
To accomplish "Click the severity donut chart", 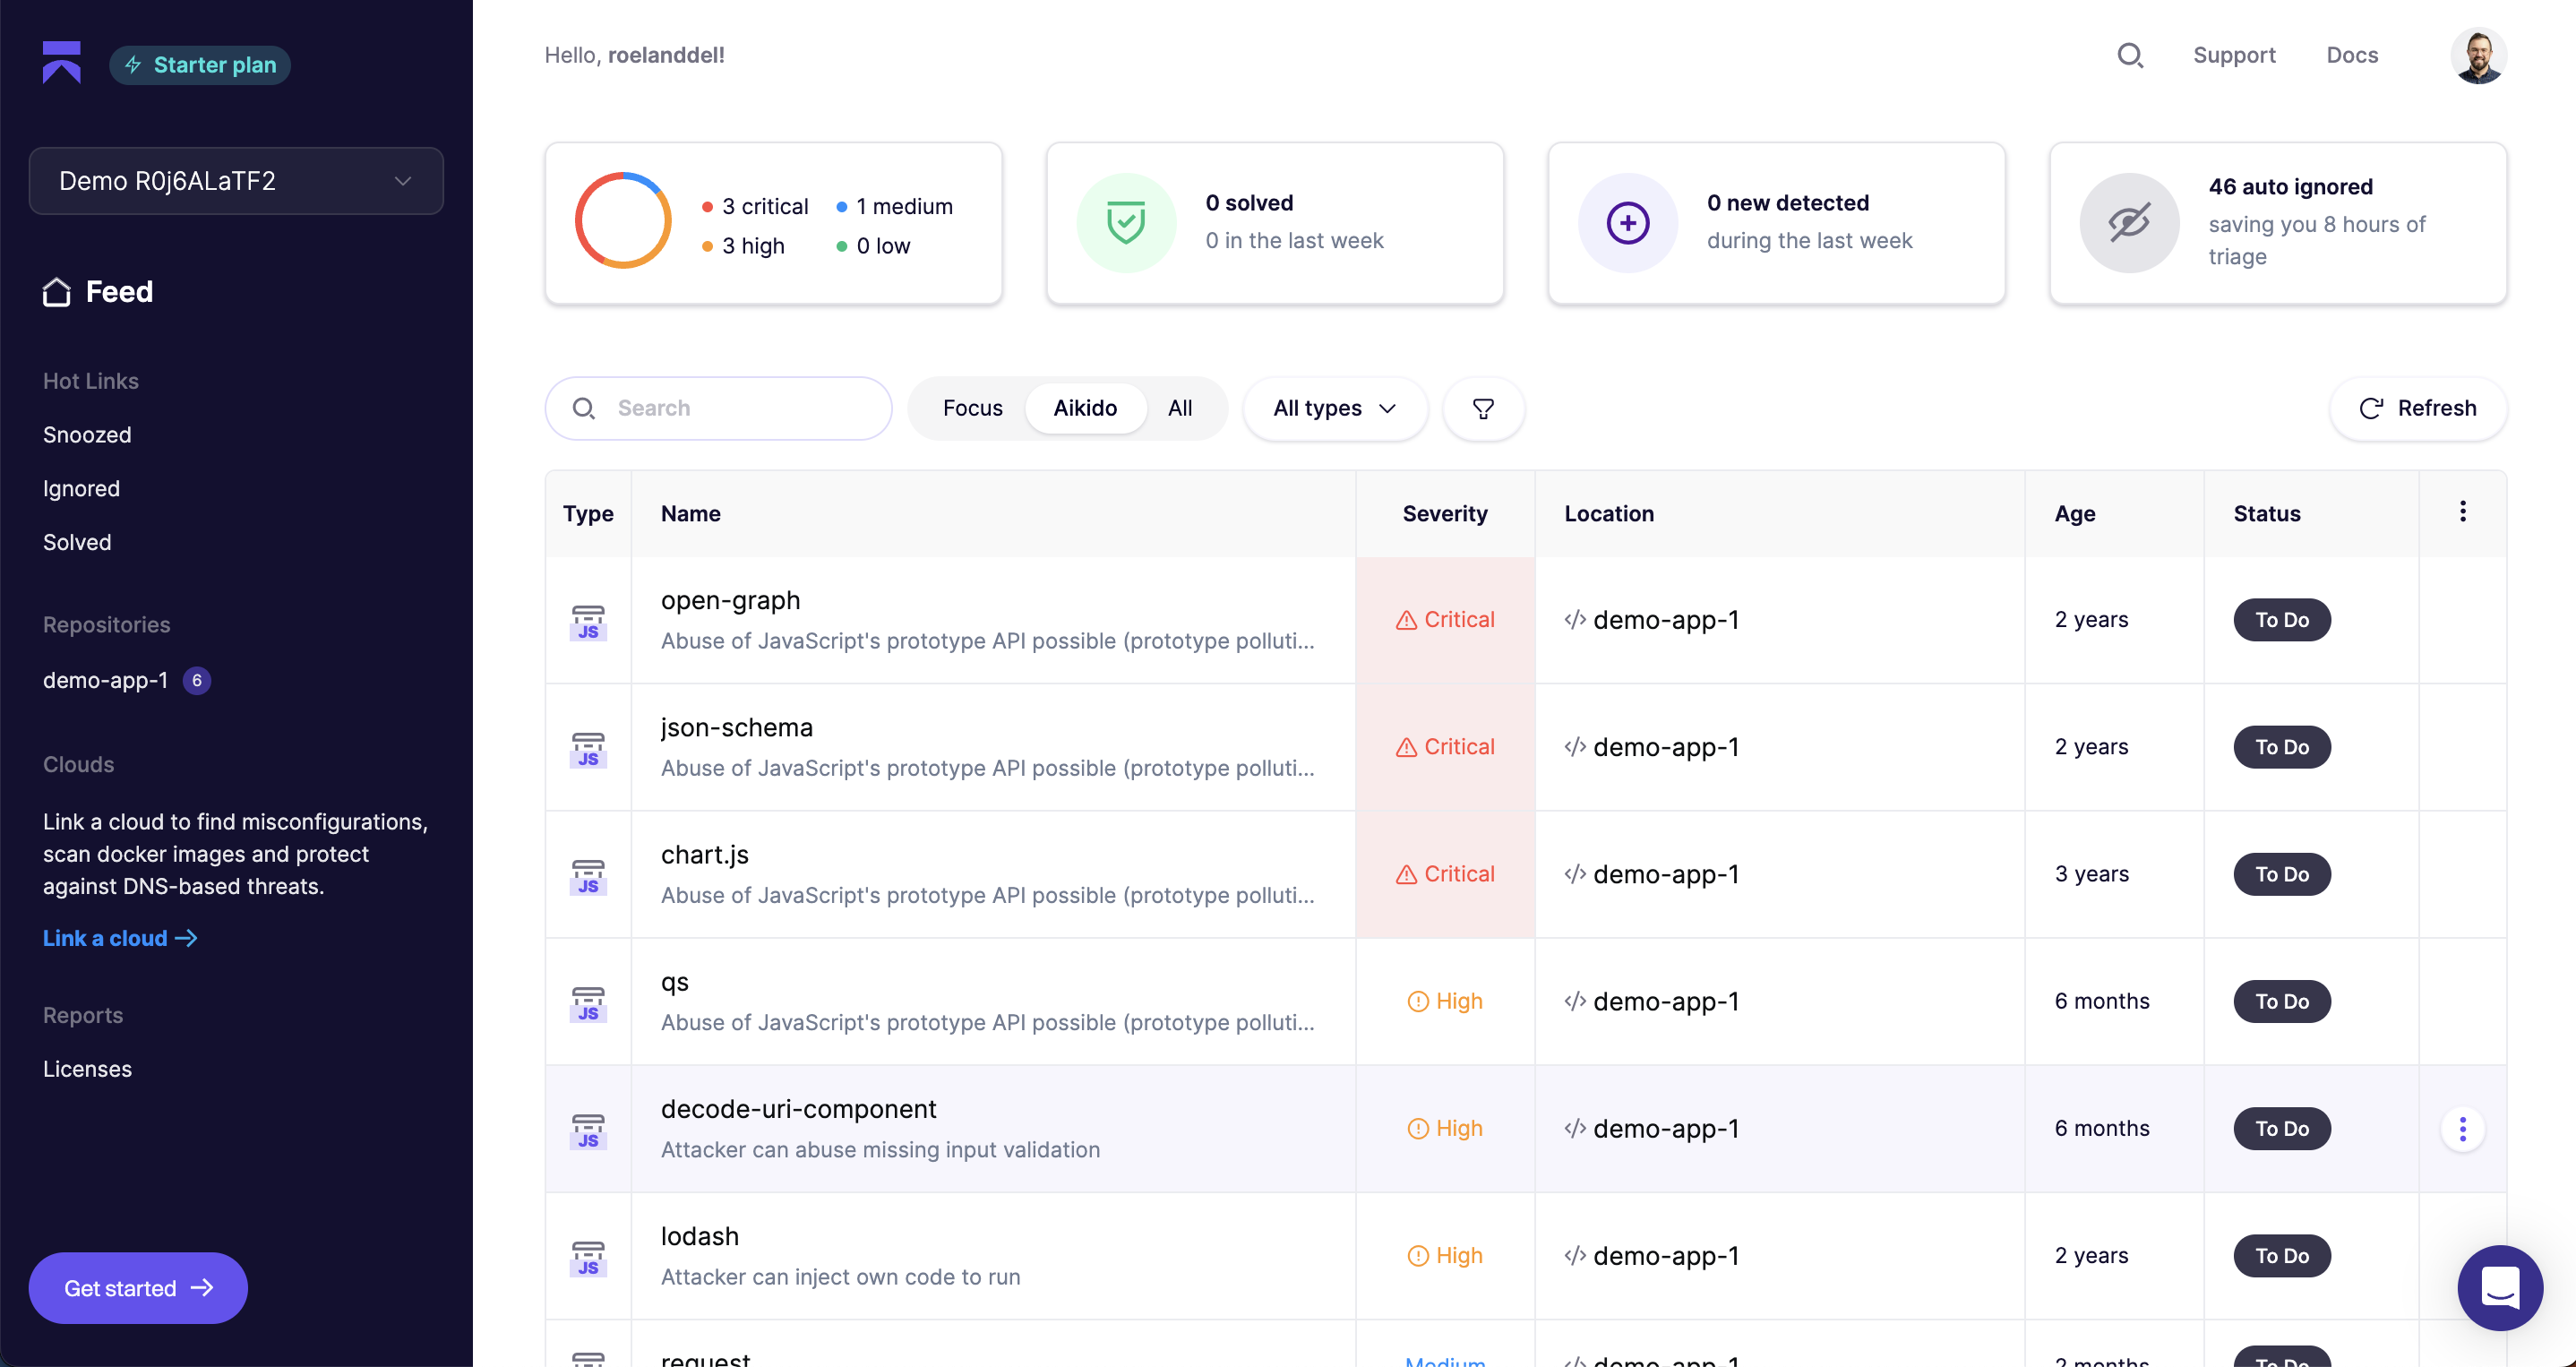I will click(622, 222).
